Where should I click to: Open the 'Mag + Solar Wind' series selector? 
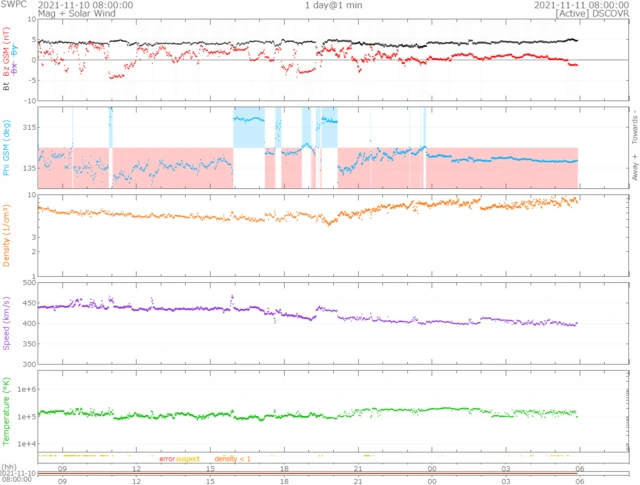74,14
